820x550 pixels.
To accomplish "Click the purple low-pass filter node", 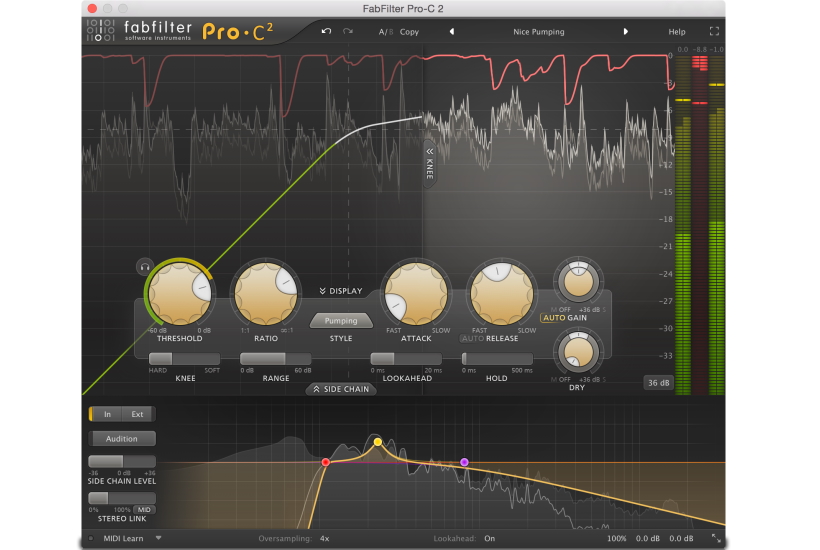I will [464, 462].
